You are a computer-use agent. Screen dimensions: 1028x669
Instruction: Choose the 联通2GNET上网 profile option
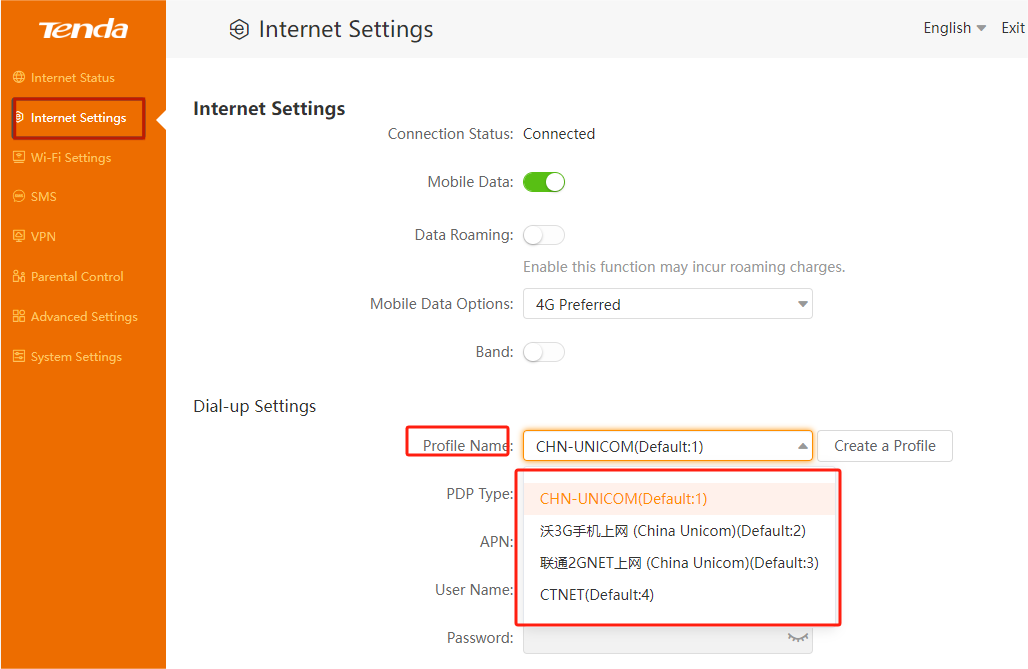click(679, 563)
